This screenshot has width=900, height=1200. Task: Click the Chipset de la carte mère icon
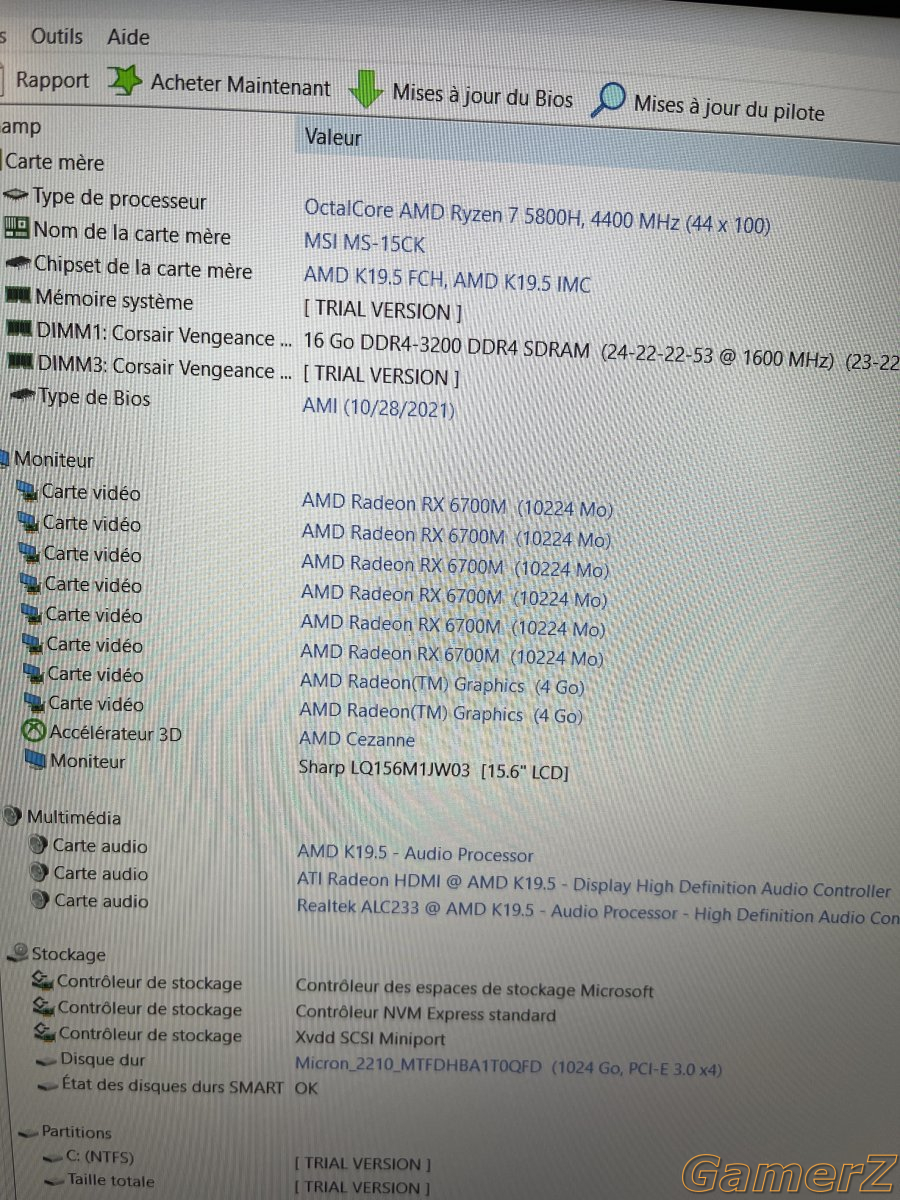(18, 263)
